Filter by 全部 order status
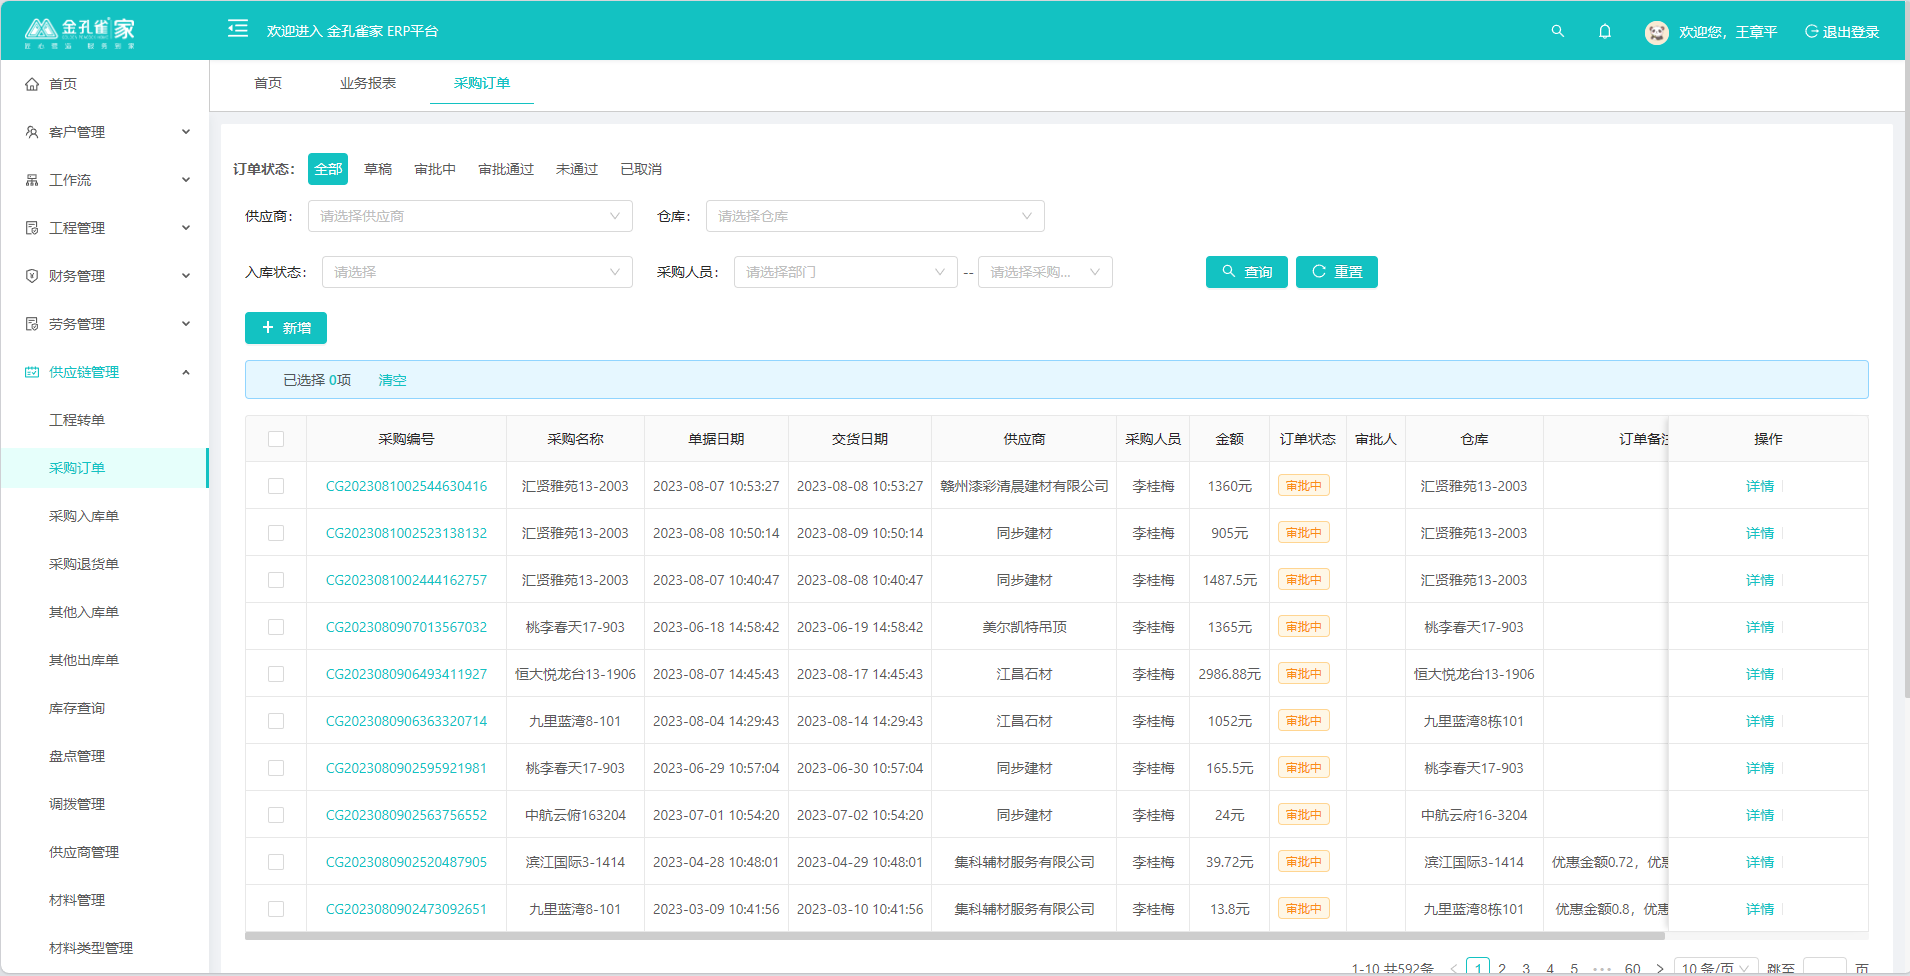 328,169
